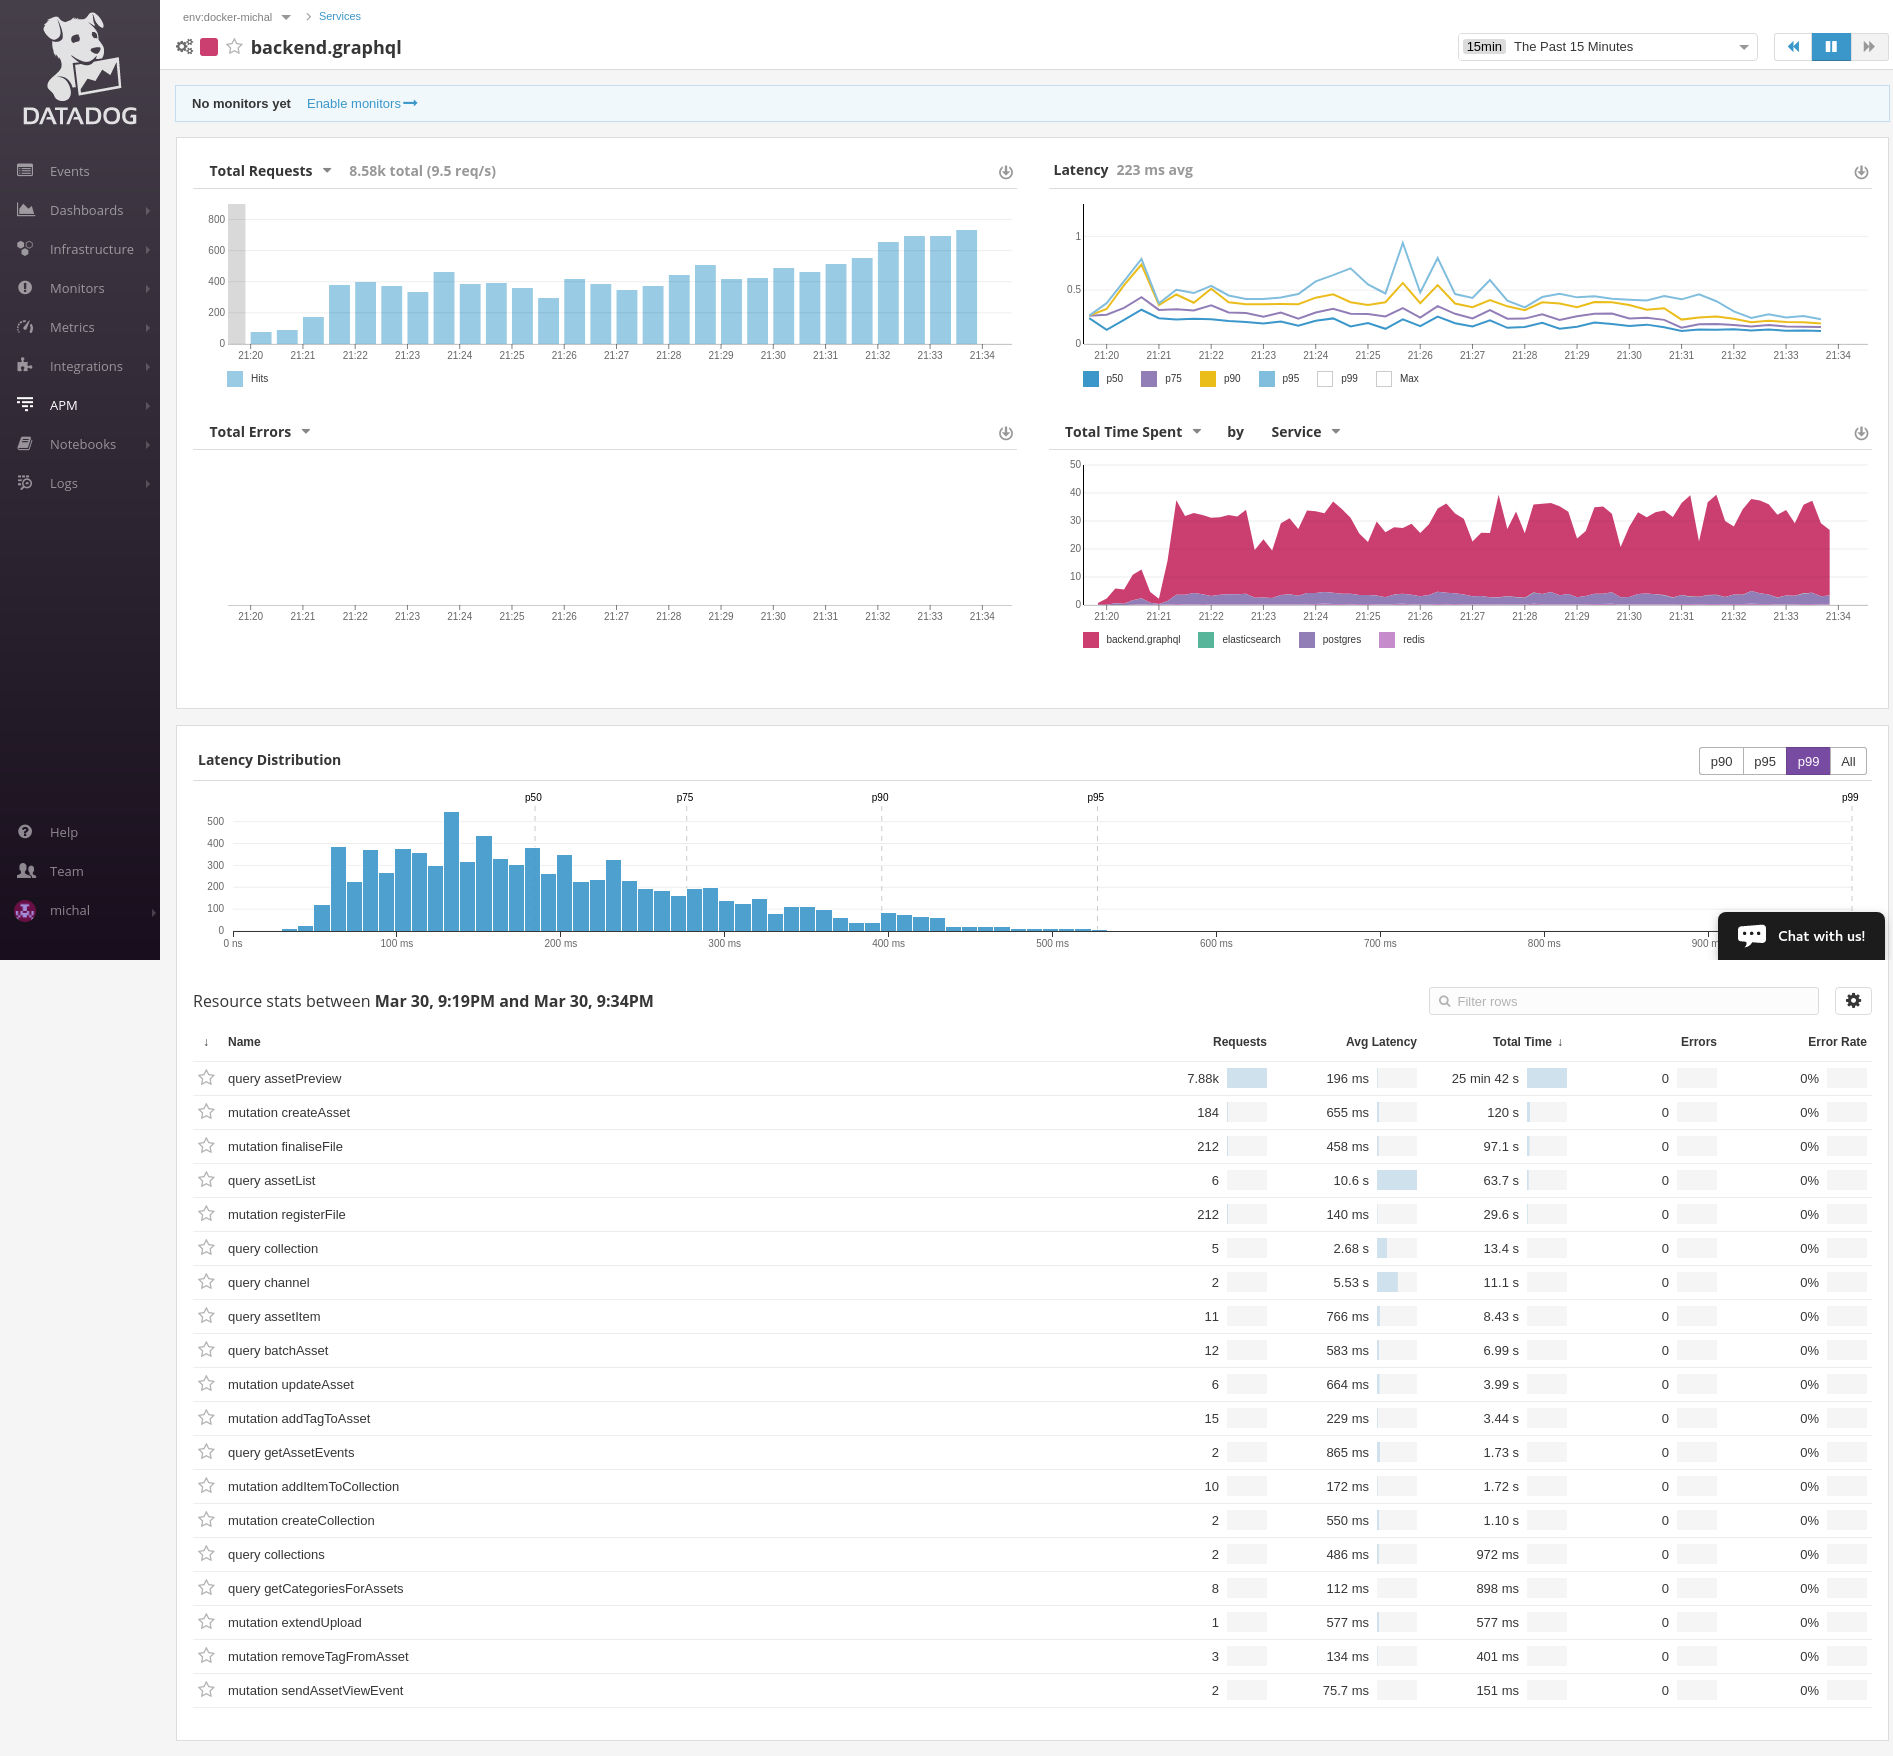Open the mutation finaliseFile resource

click(285, 1147)
